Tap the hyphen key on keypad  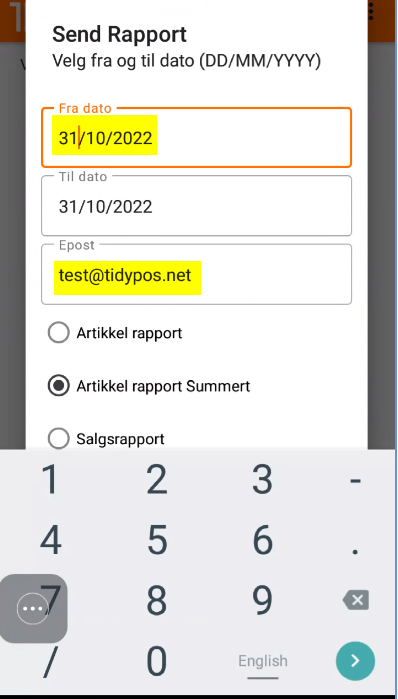point(355,481)
